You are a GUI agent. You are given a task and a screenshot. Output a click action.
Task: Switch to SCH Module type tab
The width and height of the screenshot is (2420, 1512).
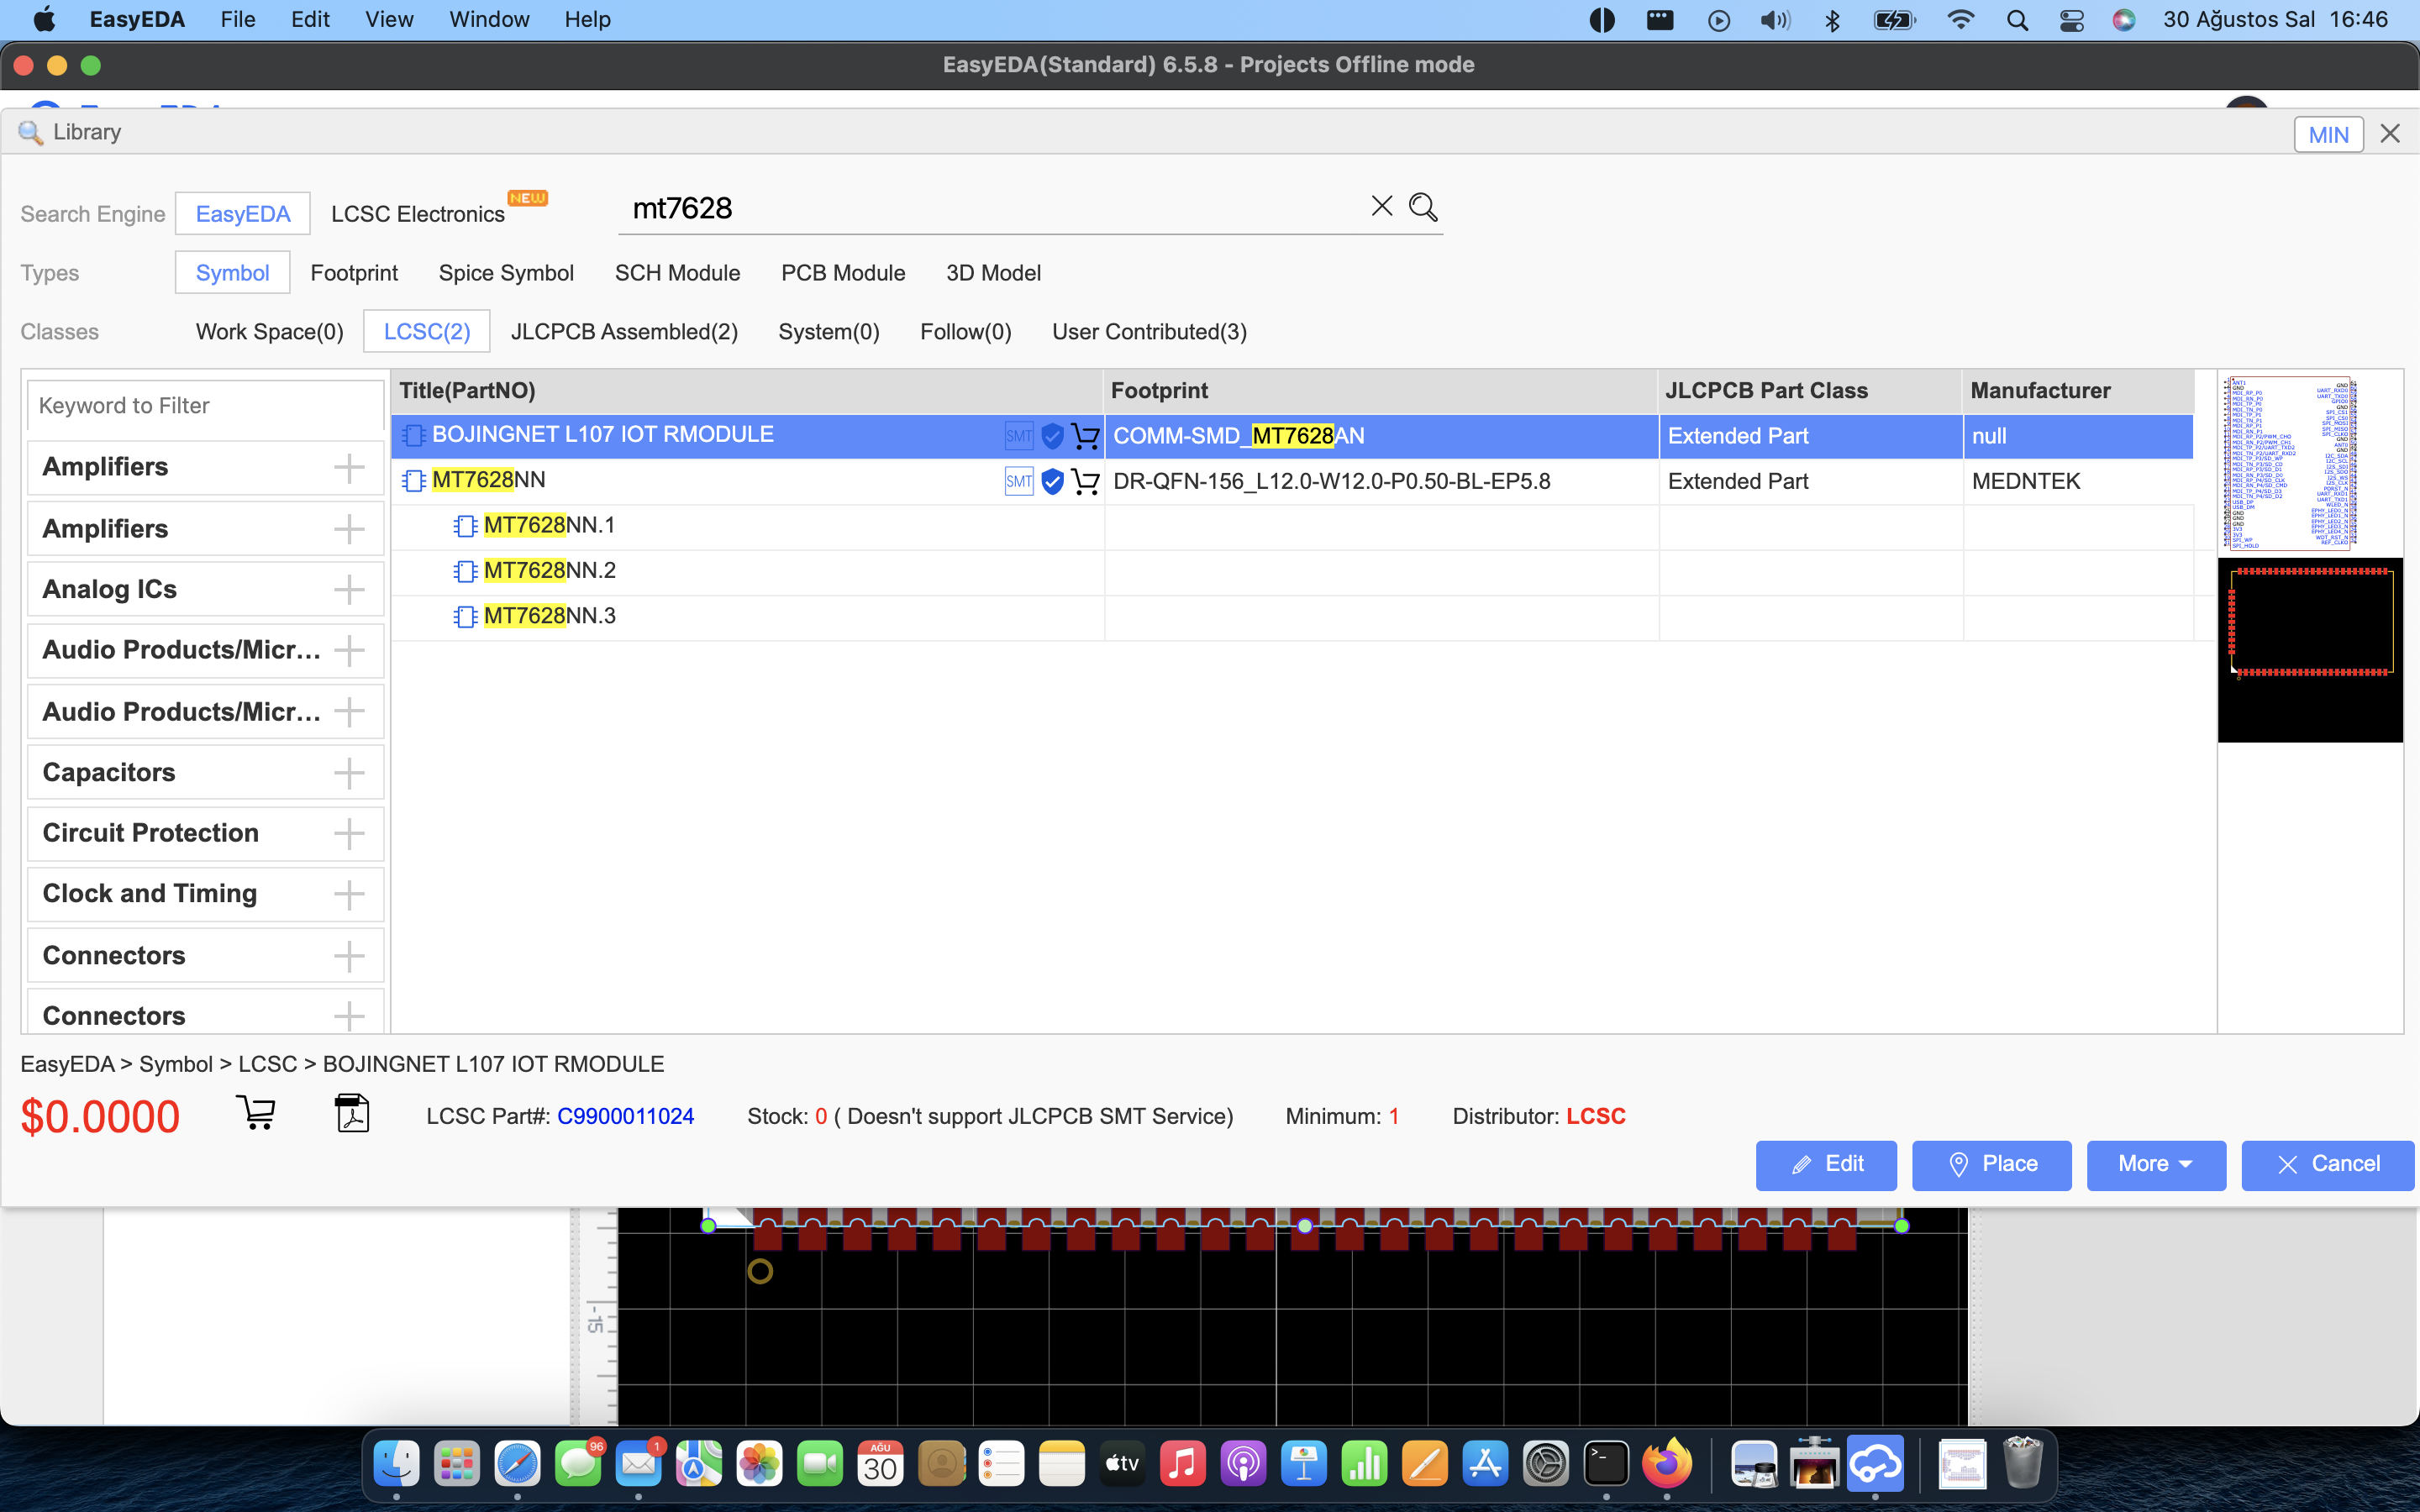point(677,273)
